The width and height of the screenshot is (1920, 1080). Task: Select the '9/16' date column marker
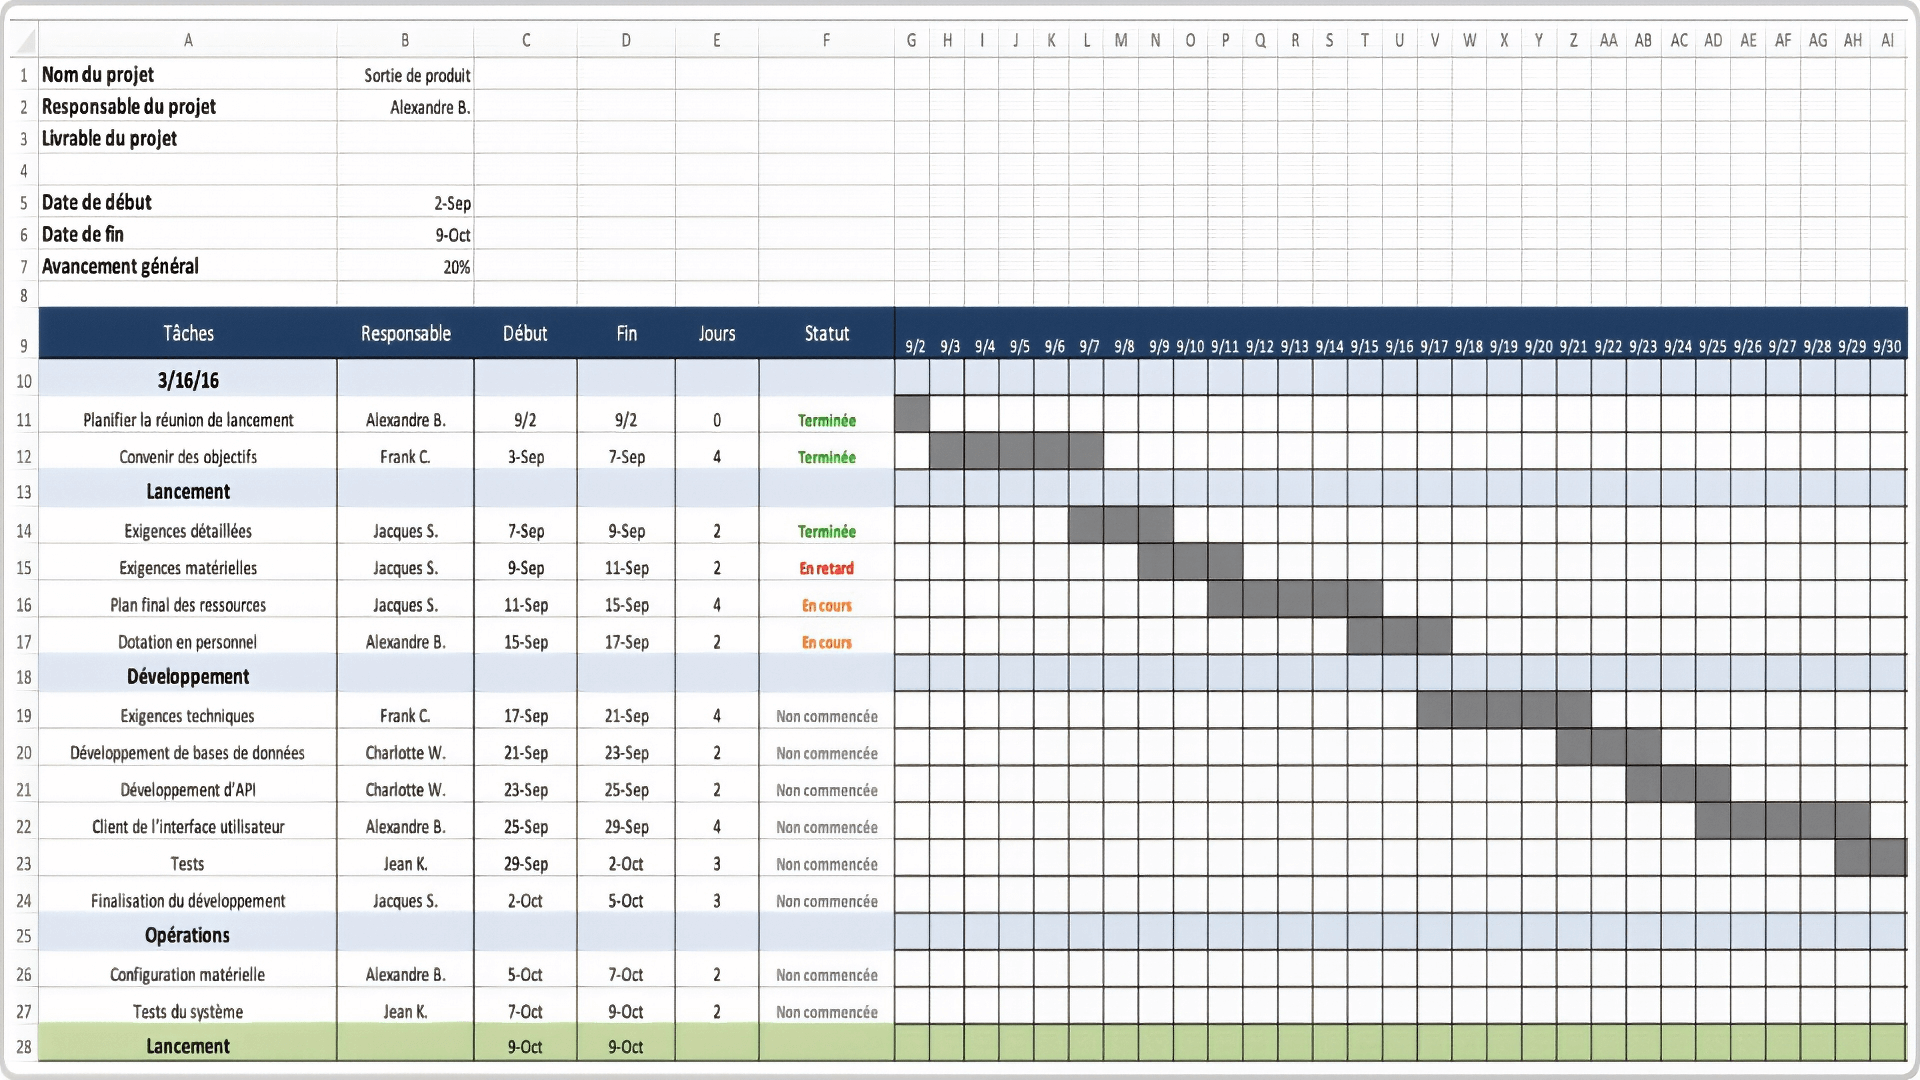(x=1398, y=347)
